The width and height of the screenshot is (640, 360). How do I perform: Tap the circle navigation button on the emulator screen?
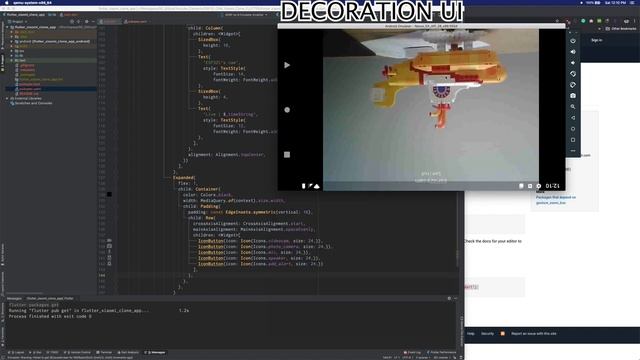click(x=287, y=110)
